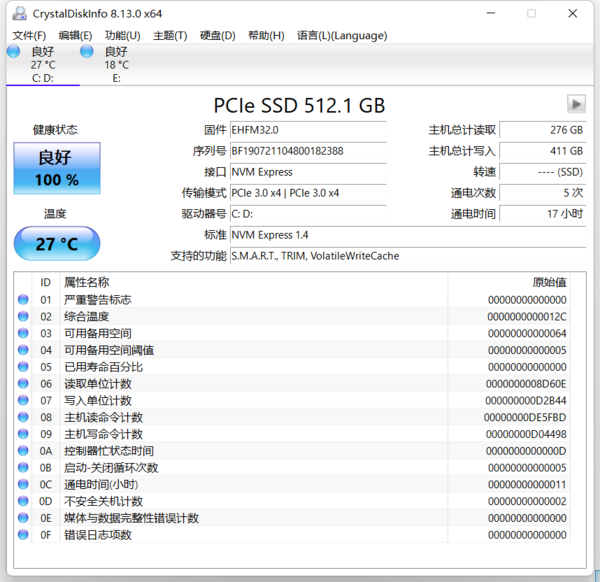
Task: Click the drive letter field C: D:
Action: click(308, 214)
